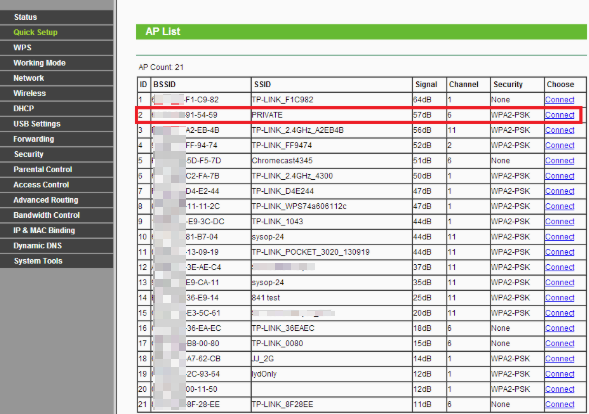Connect to TP-LINK_0080 network

[x=560, y=343]
